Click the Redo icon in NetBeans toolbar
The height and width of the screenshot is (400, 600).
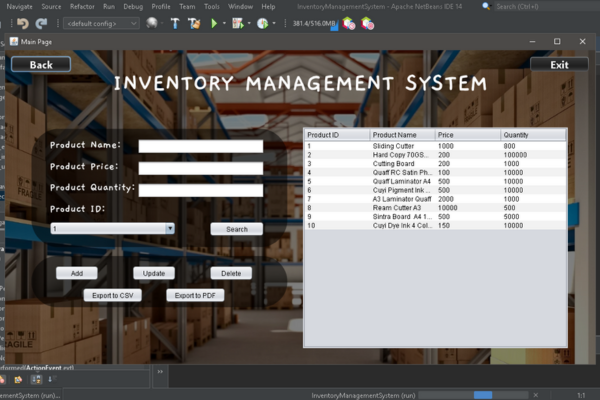coord(41,23)
